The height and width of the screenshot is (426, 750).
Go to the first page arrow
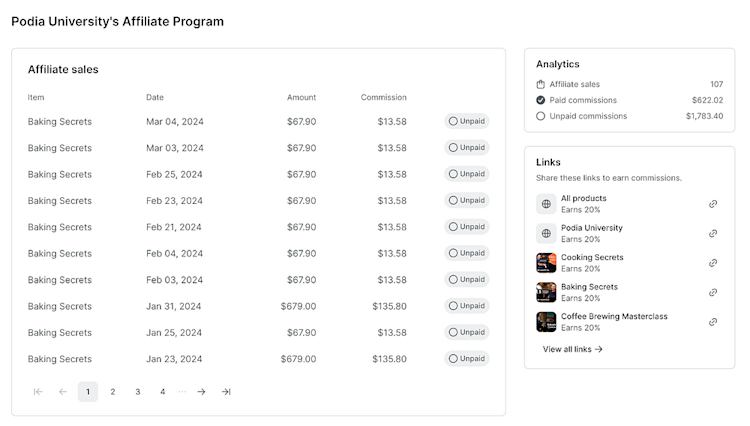38,392
